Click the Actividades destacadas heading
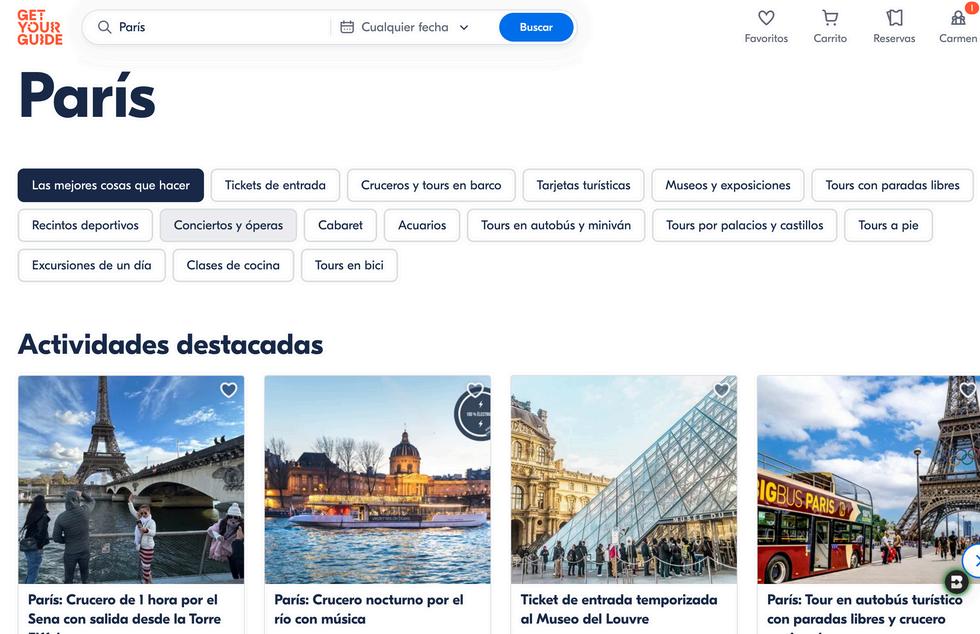Viewport: 980px width, 634px height. click(x=171, y=345)
